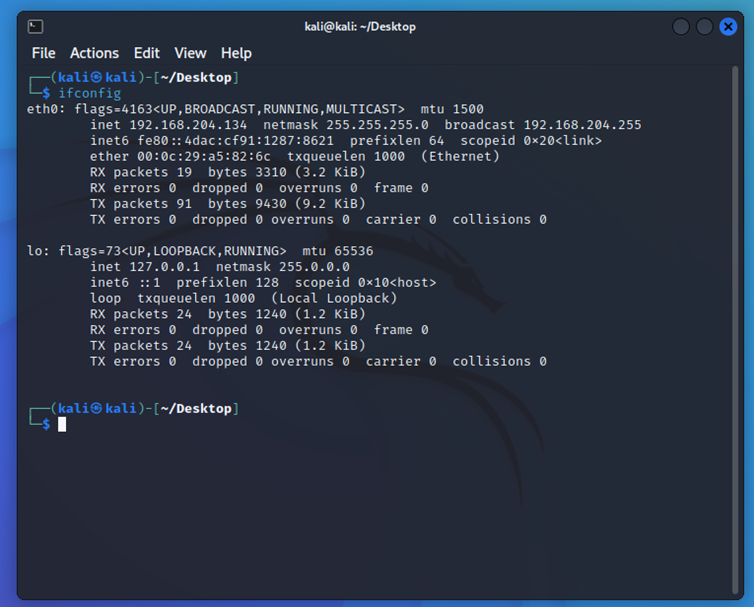The image size is (754, 607).
Task: Open the Edit menu
Action: [147, 53]
